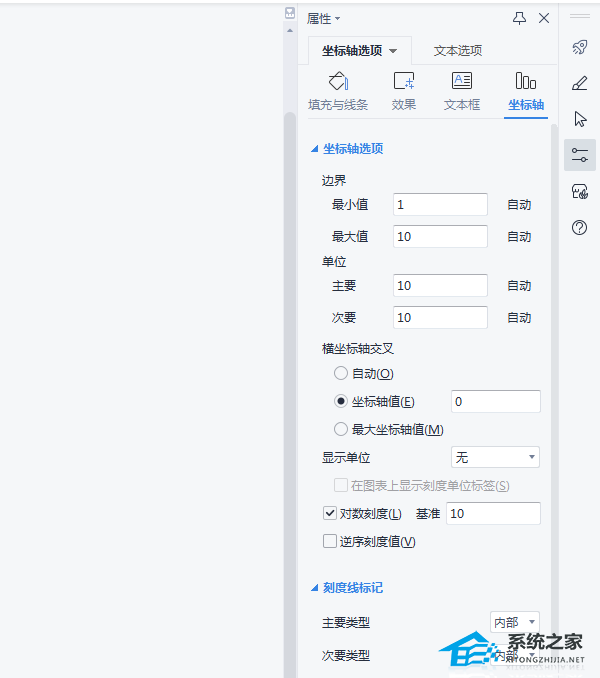Screen dimensions: 600x678
Task: Open the 坐标轴 axis section
Action: (x=526, y=92)
